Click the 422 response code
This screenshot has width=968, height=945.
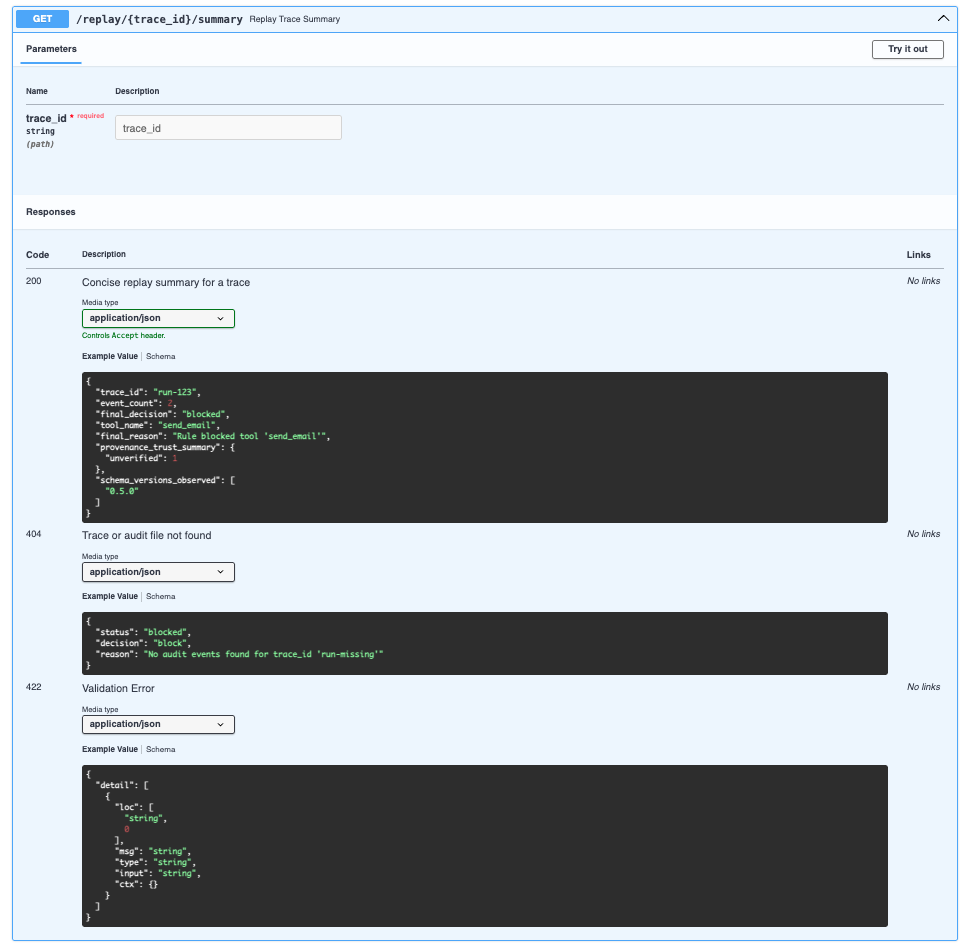(x=33, y=687)
